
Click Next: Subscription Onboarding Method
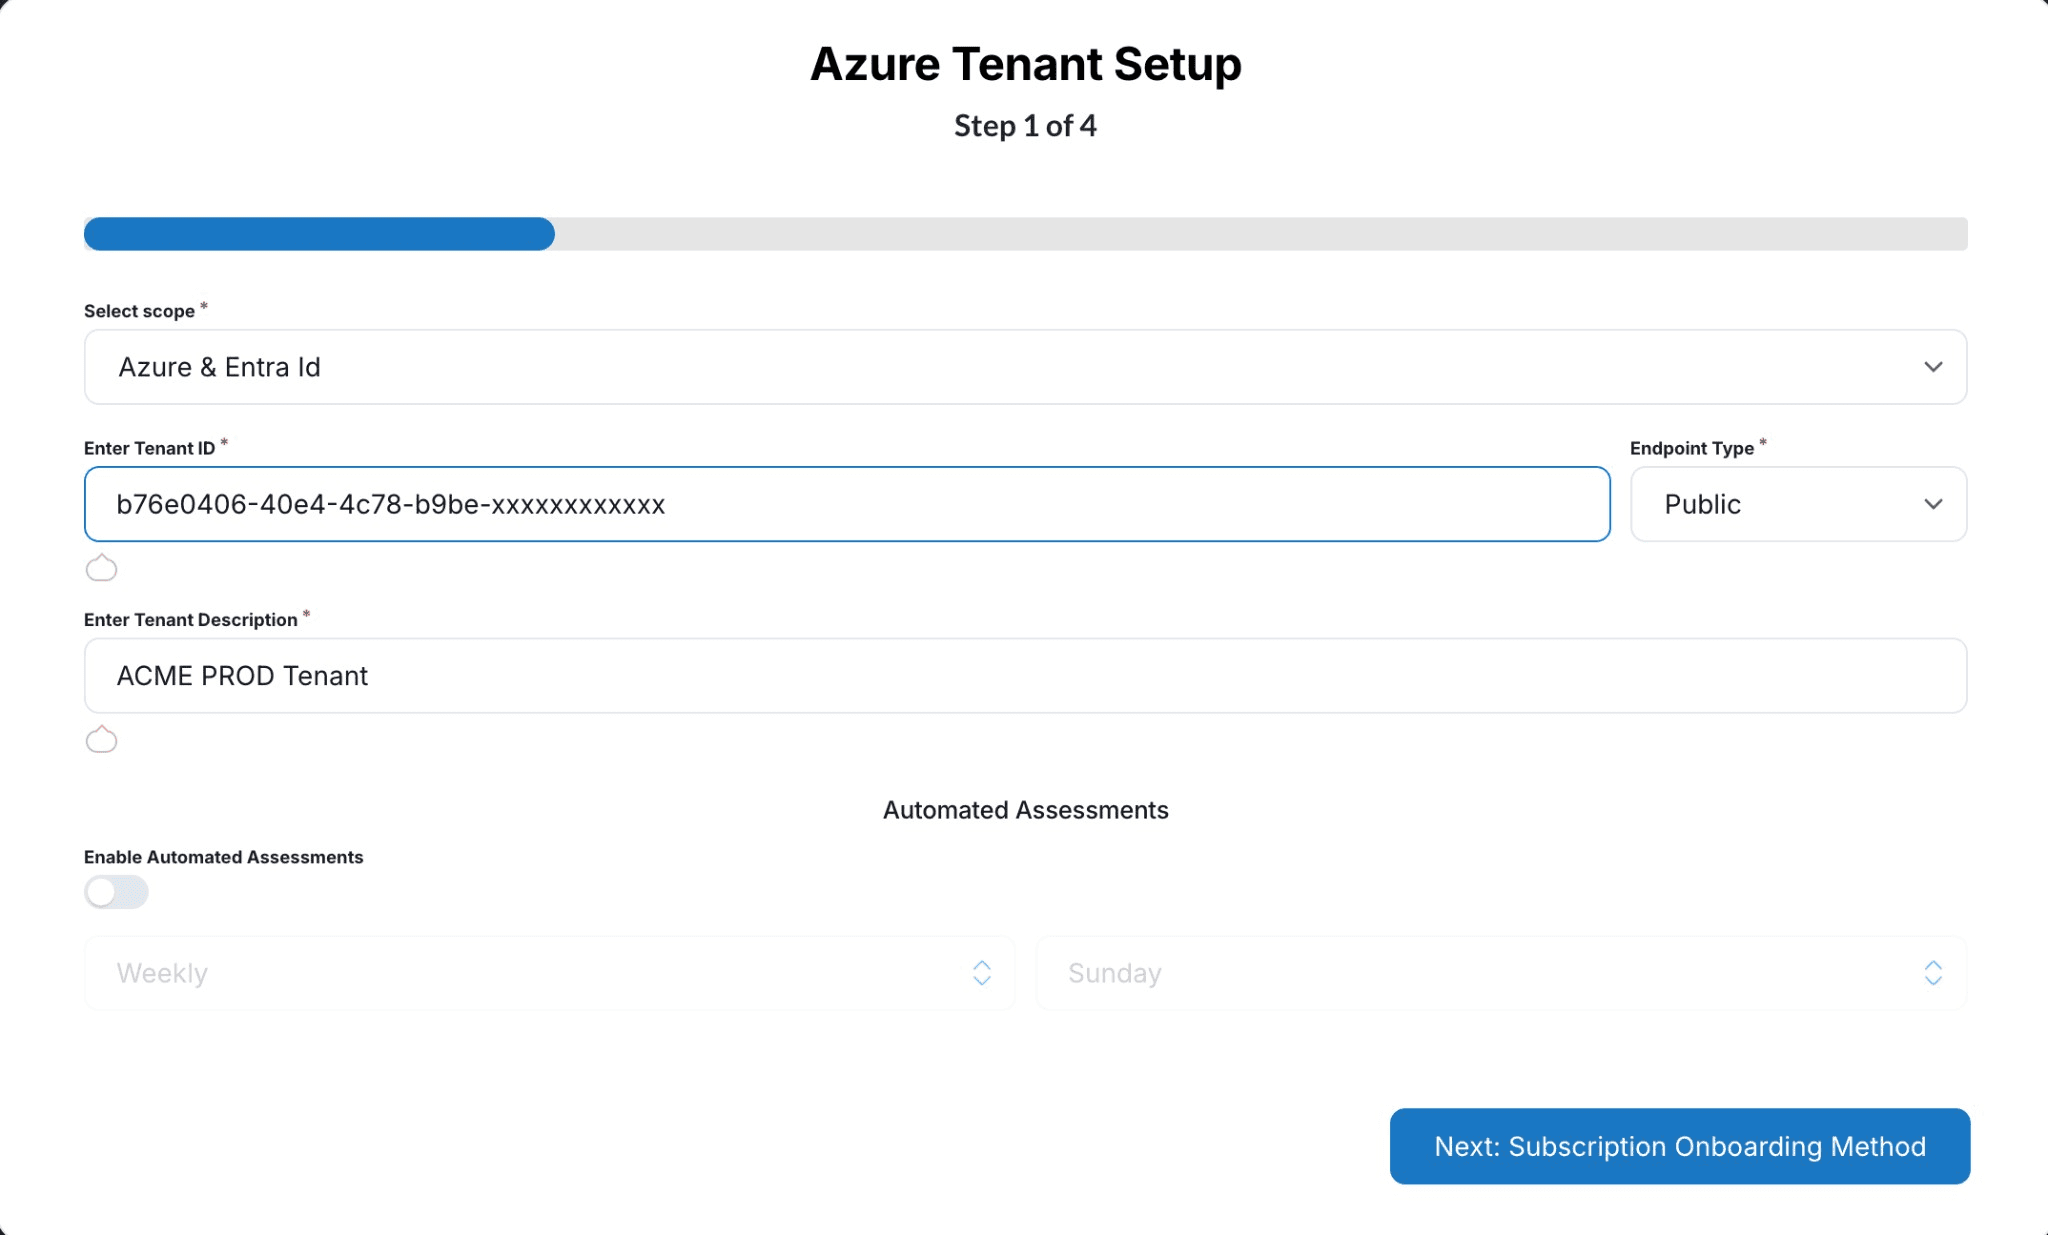tap(1679, 1146)
